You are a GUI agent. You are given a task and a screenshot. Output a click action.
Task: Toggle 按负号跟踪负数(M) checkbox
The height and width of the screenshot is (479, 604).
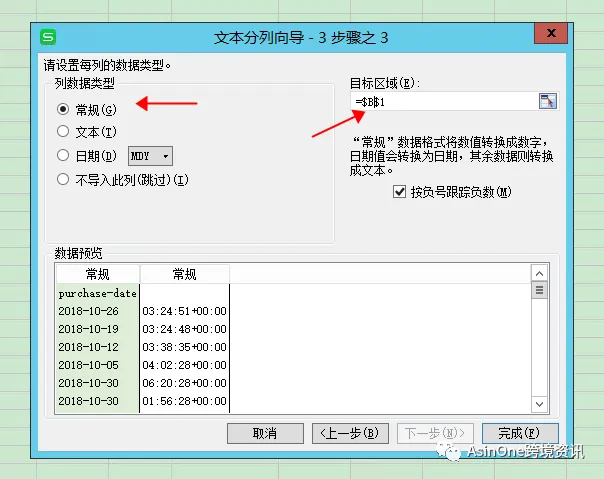coord(399,192)
